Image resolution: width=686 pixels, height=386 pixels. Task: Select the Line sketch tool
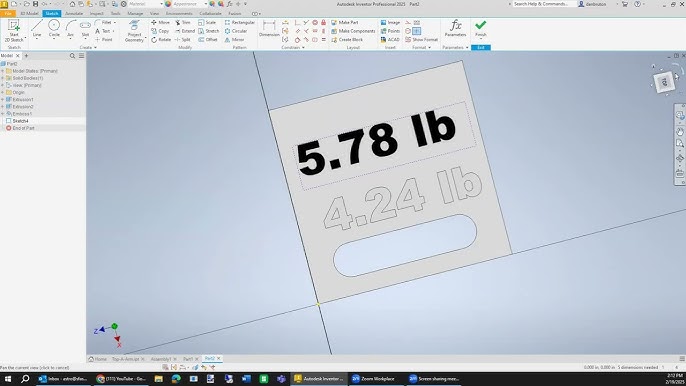click(x=37, y=29)
